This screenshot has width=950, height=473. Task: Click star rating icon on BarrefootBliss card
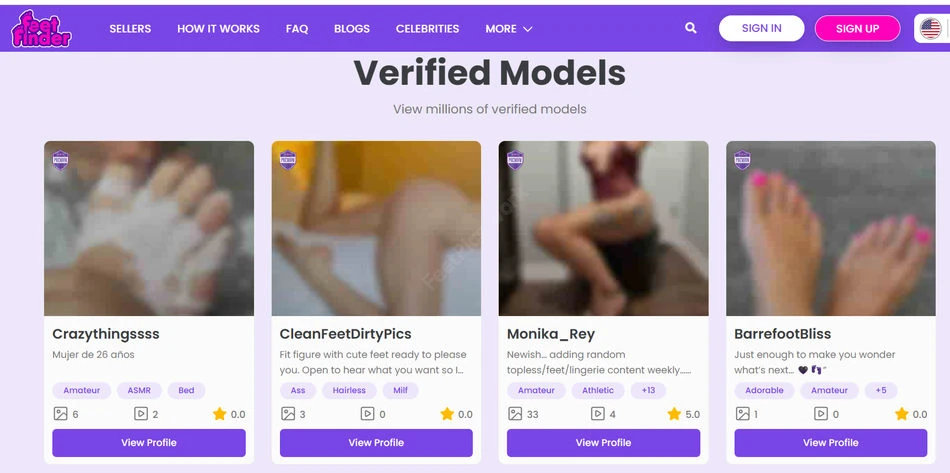(x=902, y=414)
